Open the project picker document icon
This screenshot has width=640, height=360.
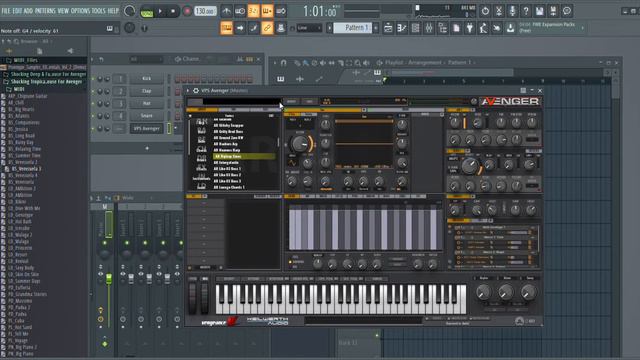click(x=456, y=28)
